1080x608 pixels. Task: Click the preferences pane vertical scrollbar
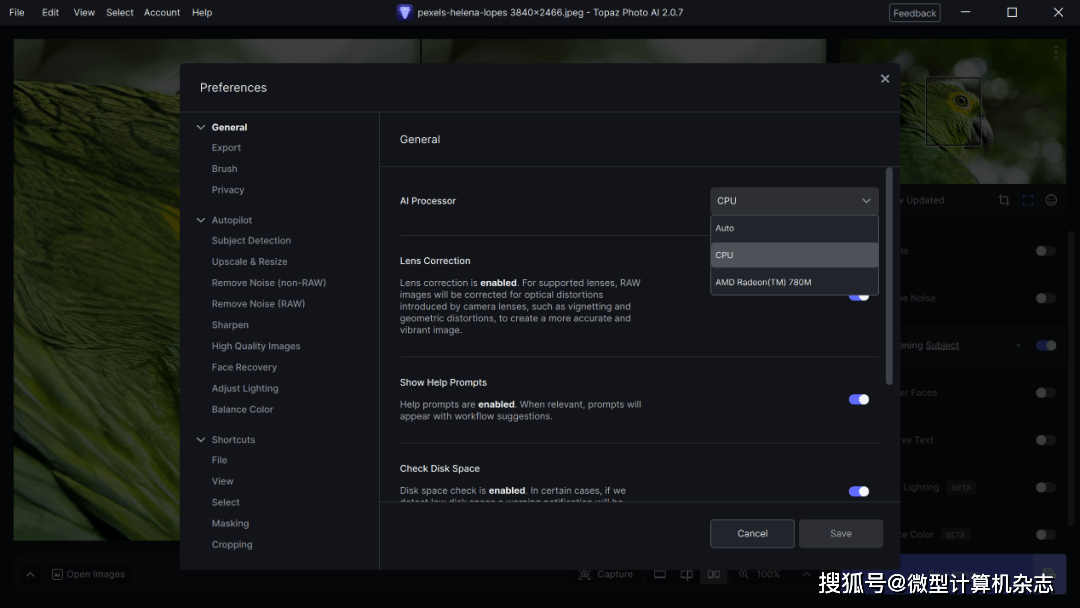point(889,275)
